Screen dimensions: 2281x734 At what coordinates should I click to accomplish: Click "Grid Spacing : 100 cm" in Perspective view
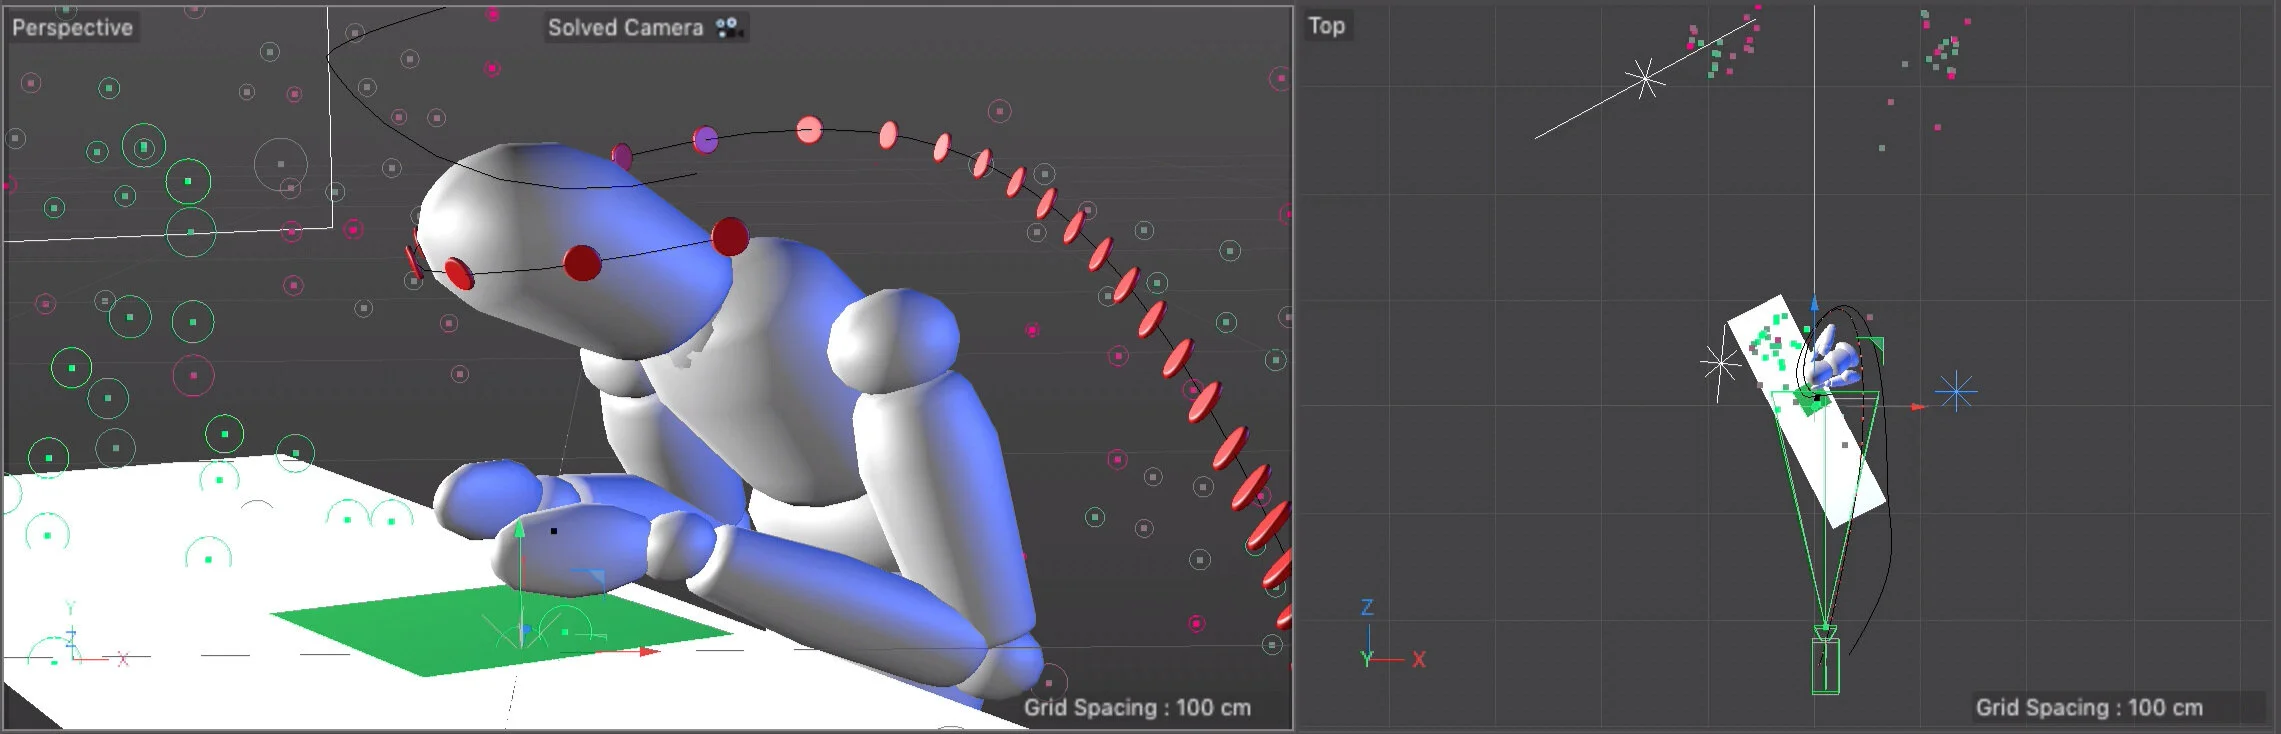[x=1137, y=707]
